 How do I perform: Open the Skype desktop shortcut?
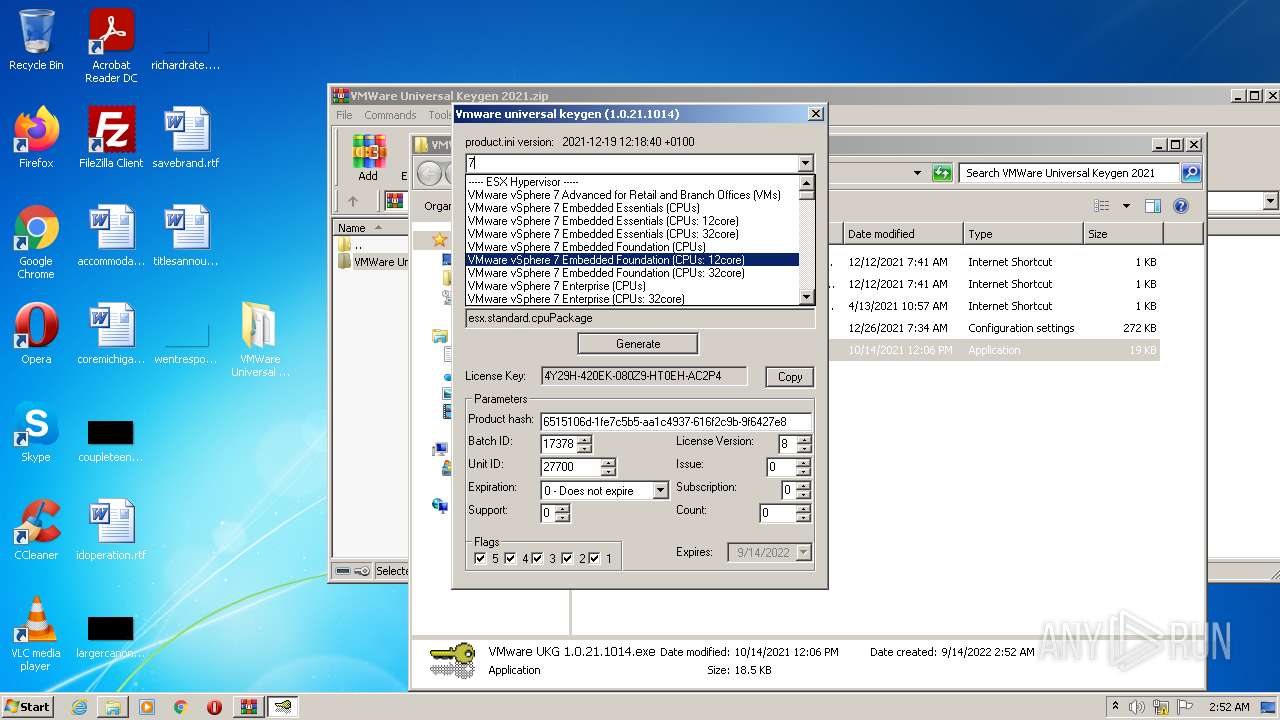click(36, 432)
